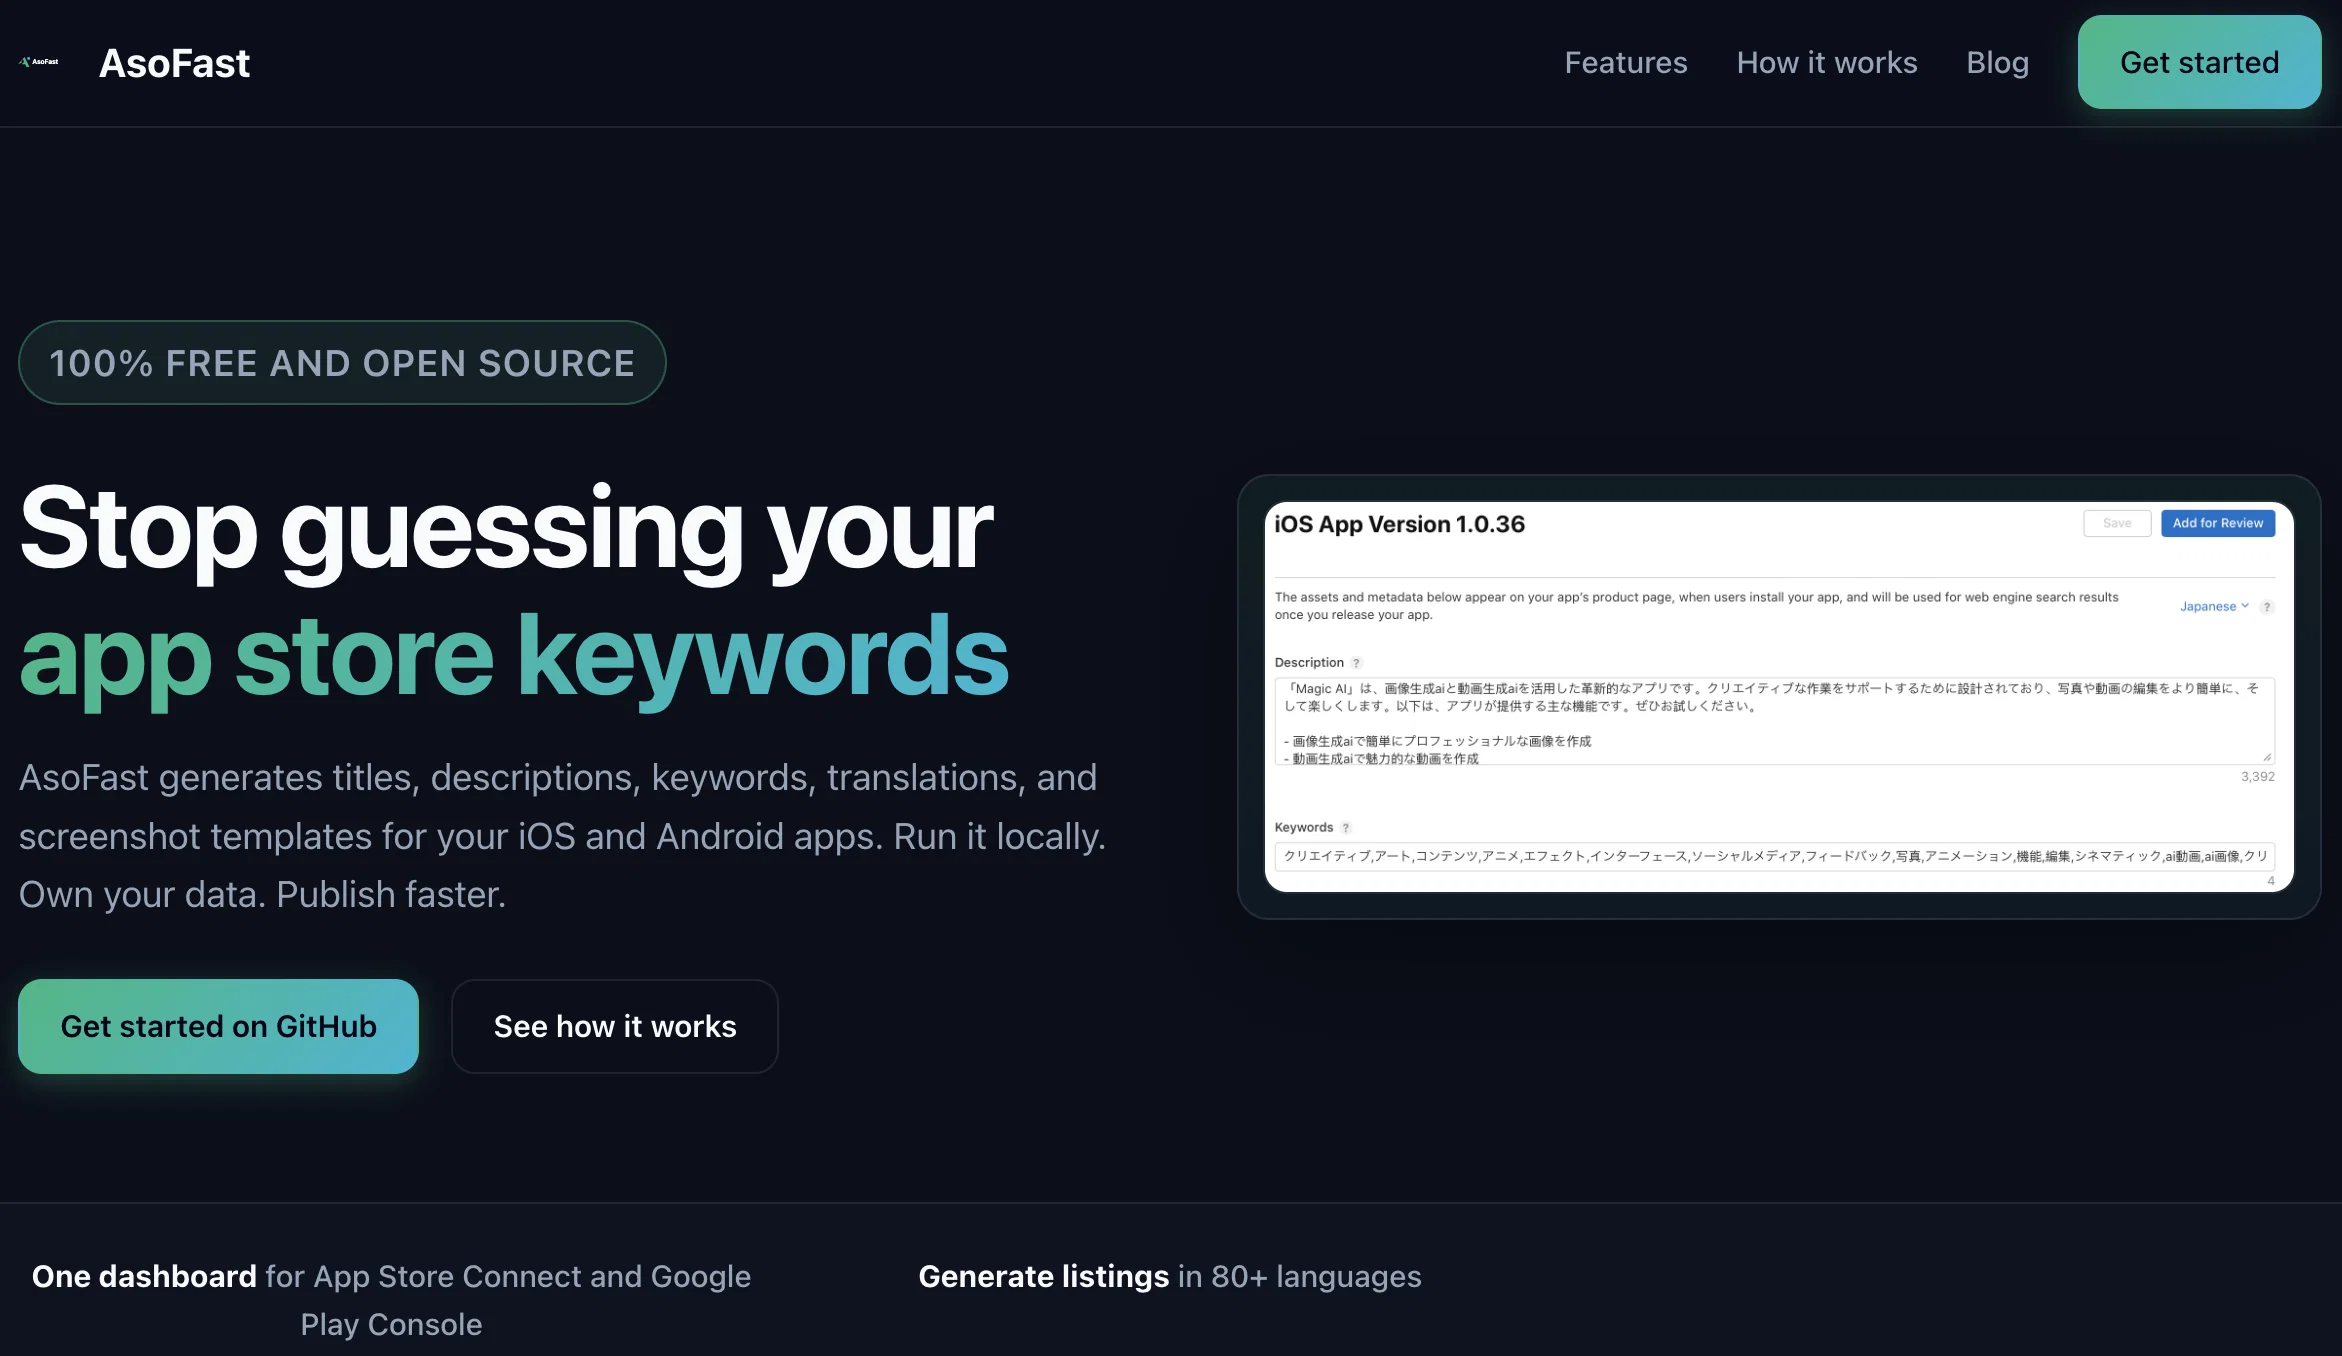Click the 3,392 character count
This screenshot has width=2342, height=1356.
click(2257, 777)
